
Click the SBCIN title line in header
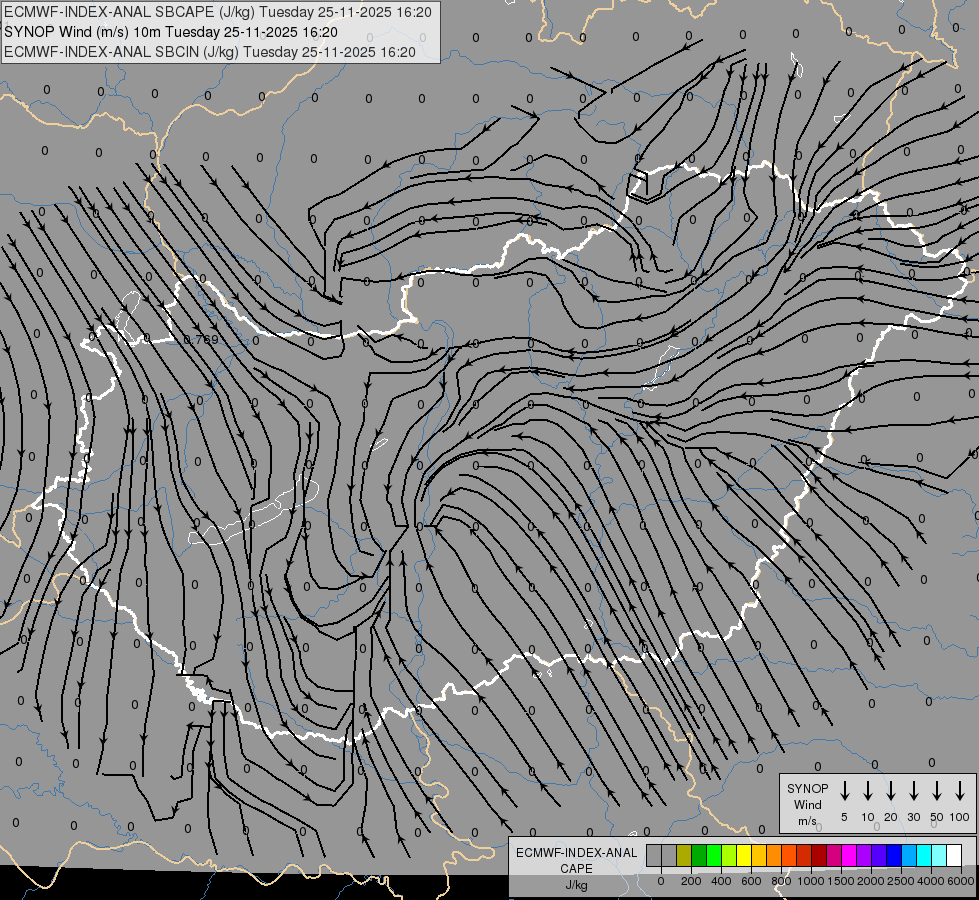[x=210, y=52]
